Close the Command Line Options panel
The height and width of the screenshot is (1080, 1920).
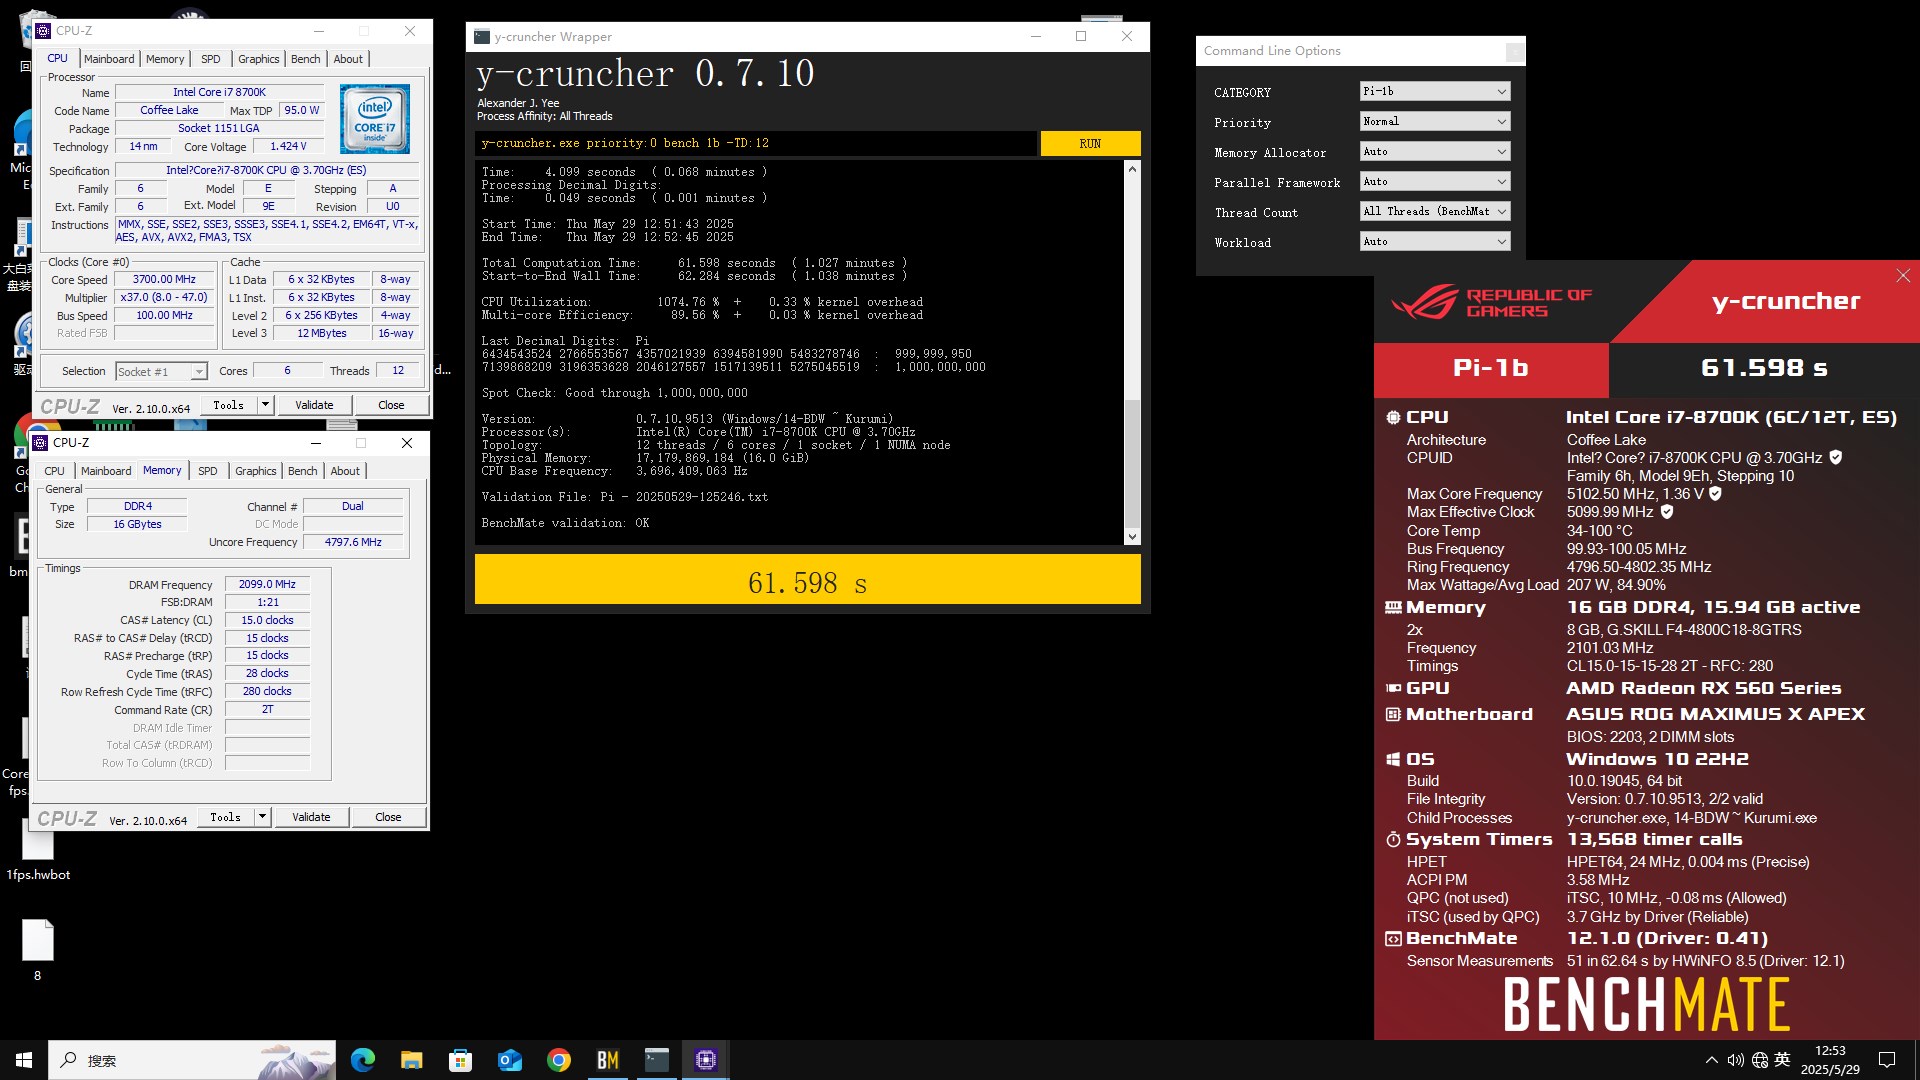[1515, 51]
